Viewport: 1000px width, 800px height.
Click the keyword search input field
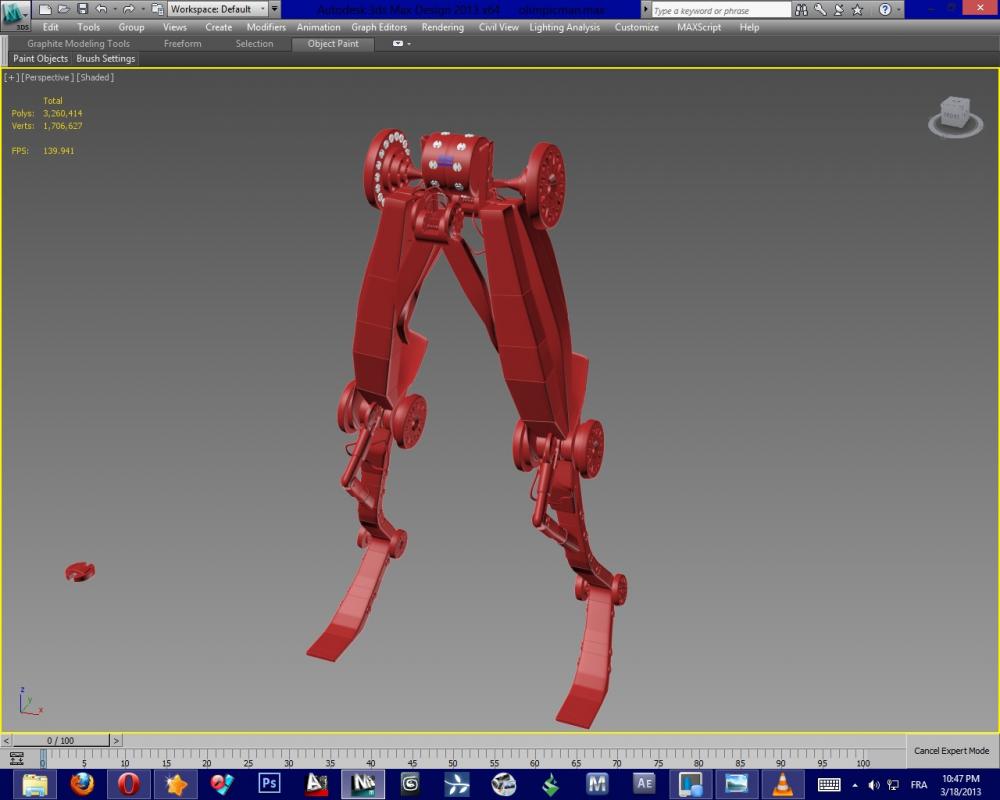pos(720,10)
